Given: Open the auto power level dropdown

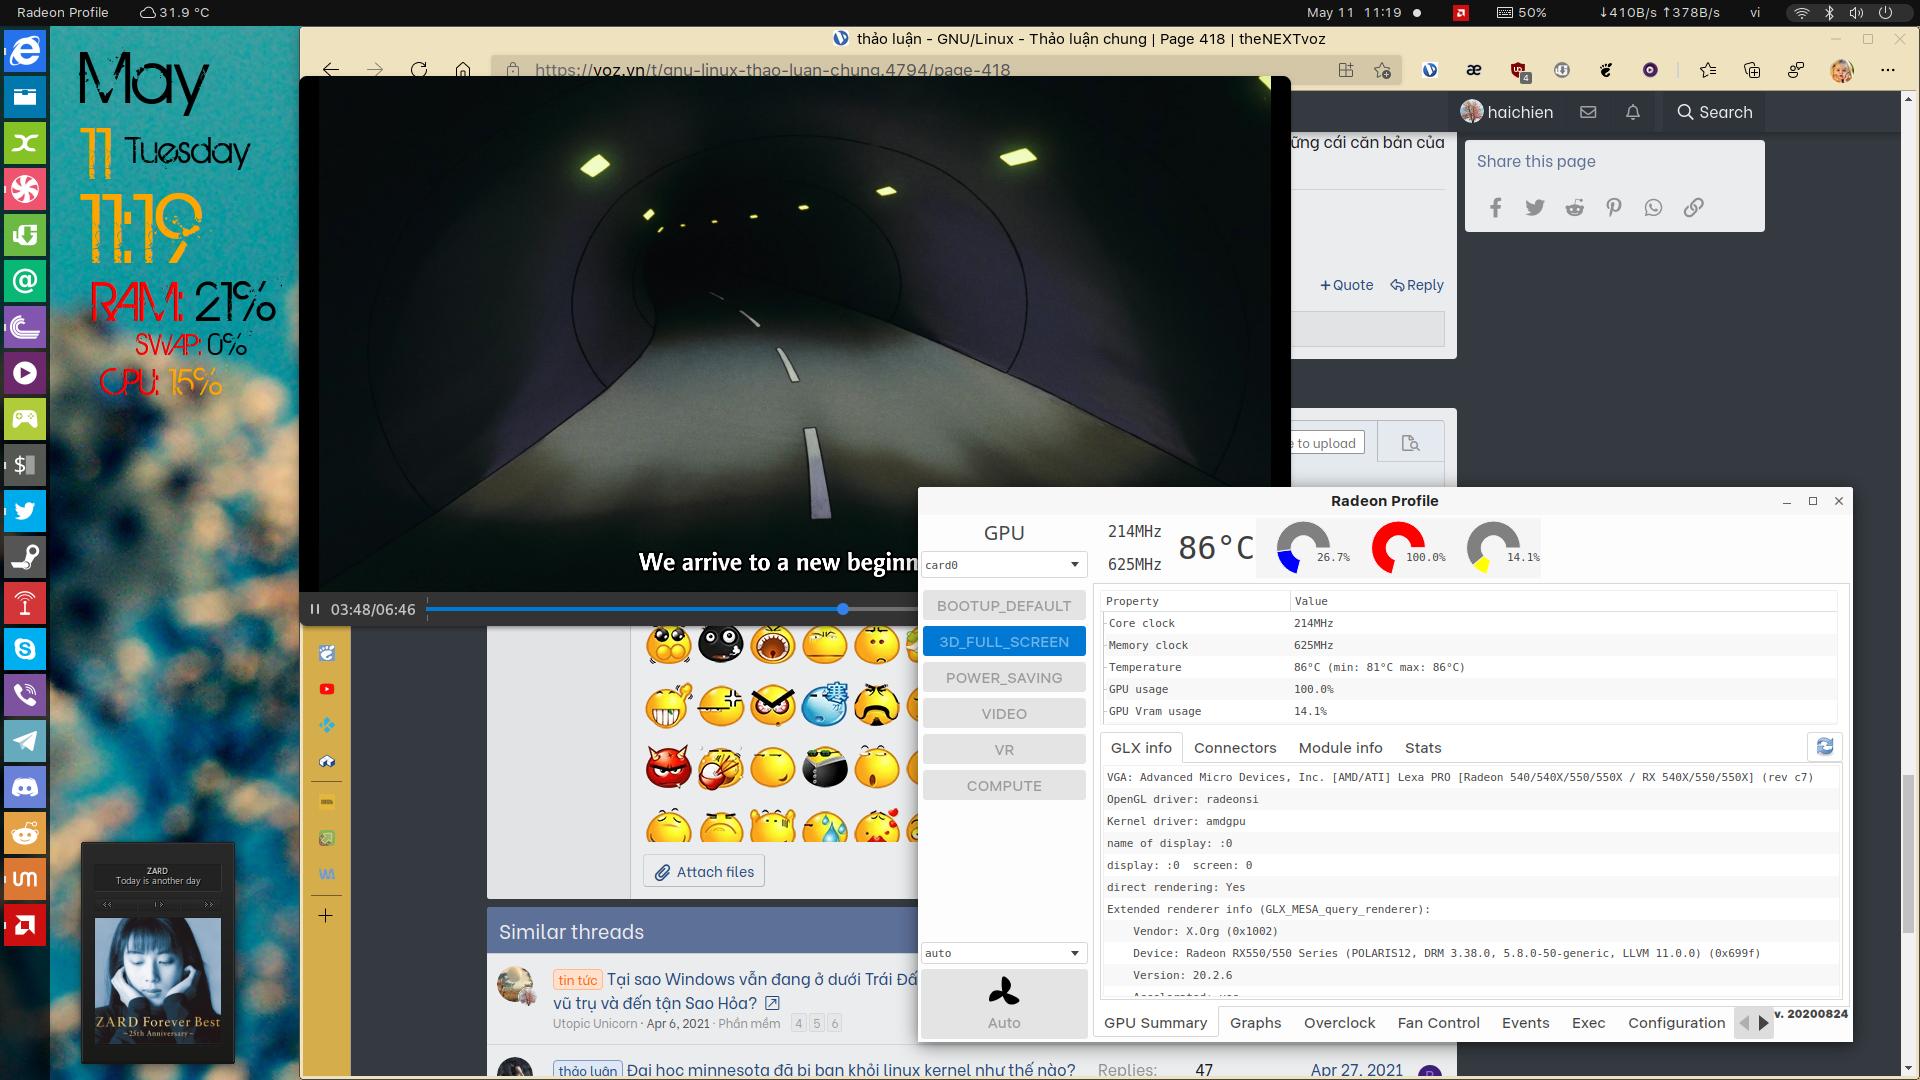Looking at the screenshot, I should (x=1004, y=953).
